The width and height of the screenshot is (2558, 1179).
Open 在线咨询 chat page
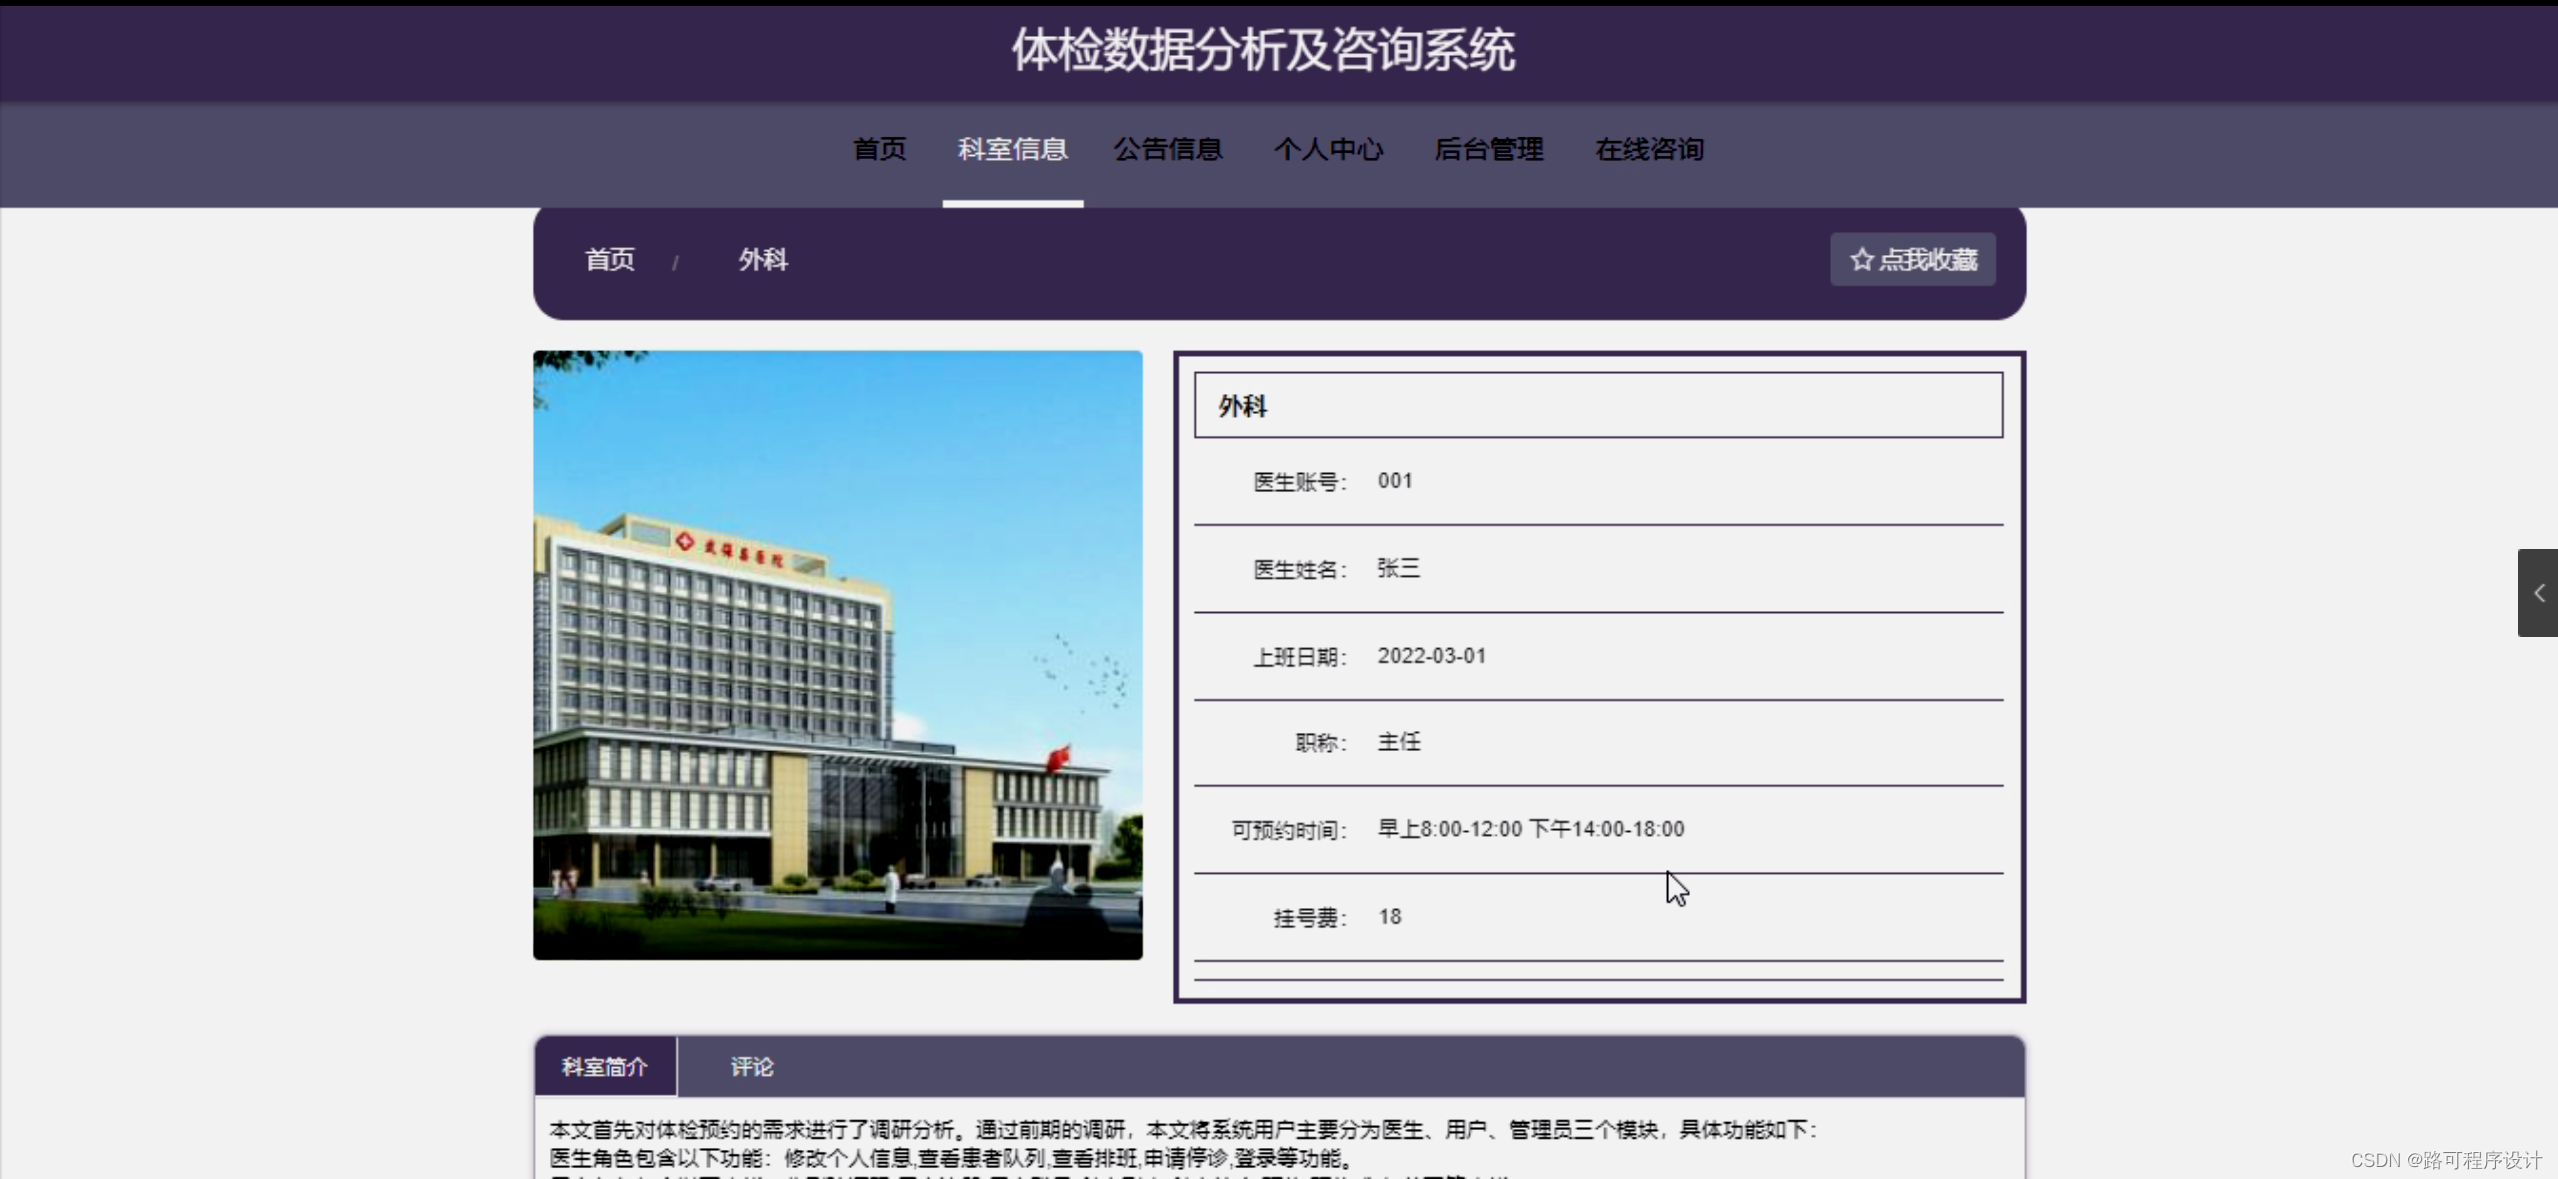(x=1649, y=150)
